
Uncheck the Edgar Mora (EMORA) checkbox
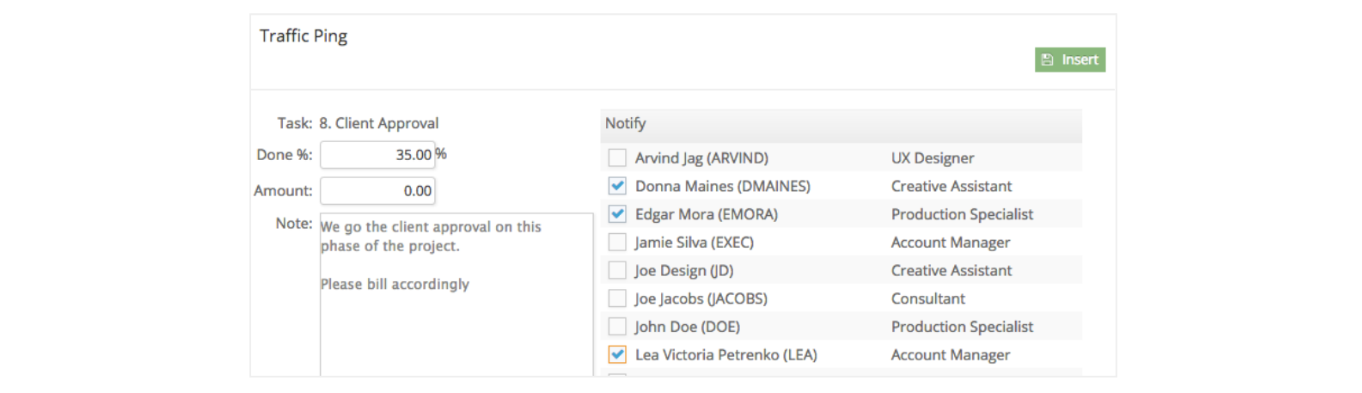617,214
